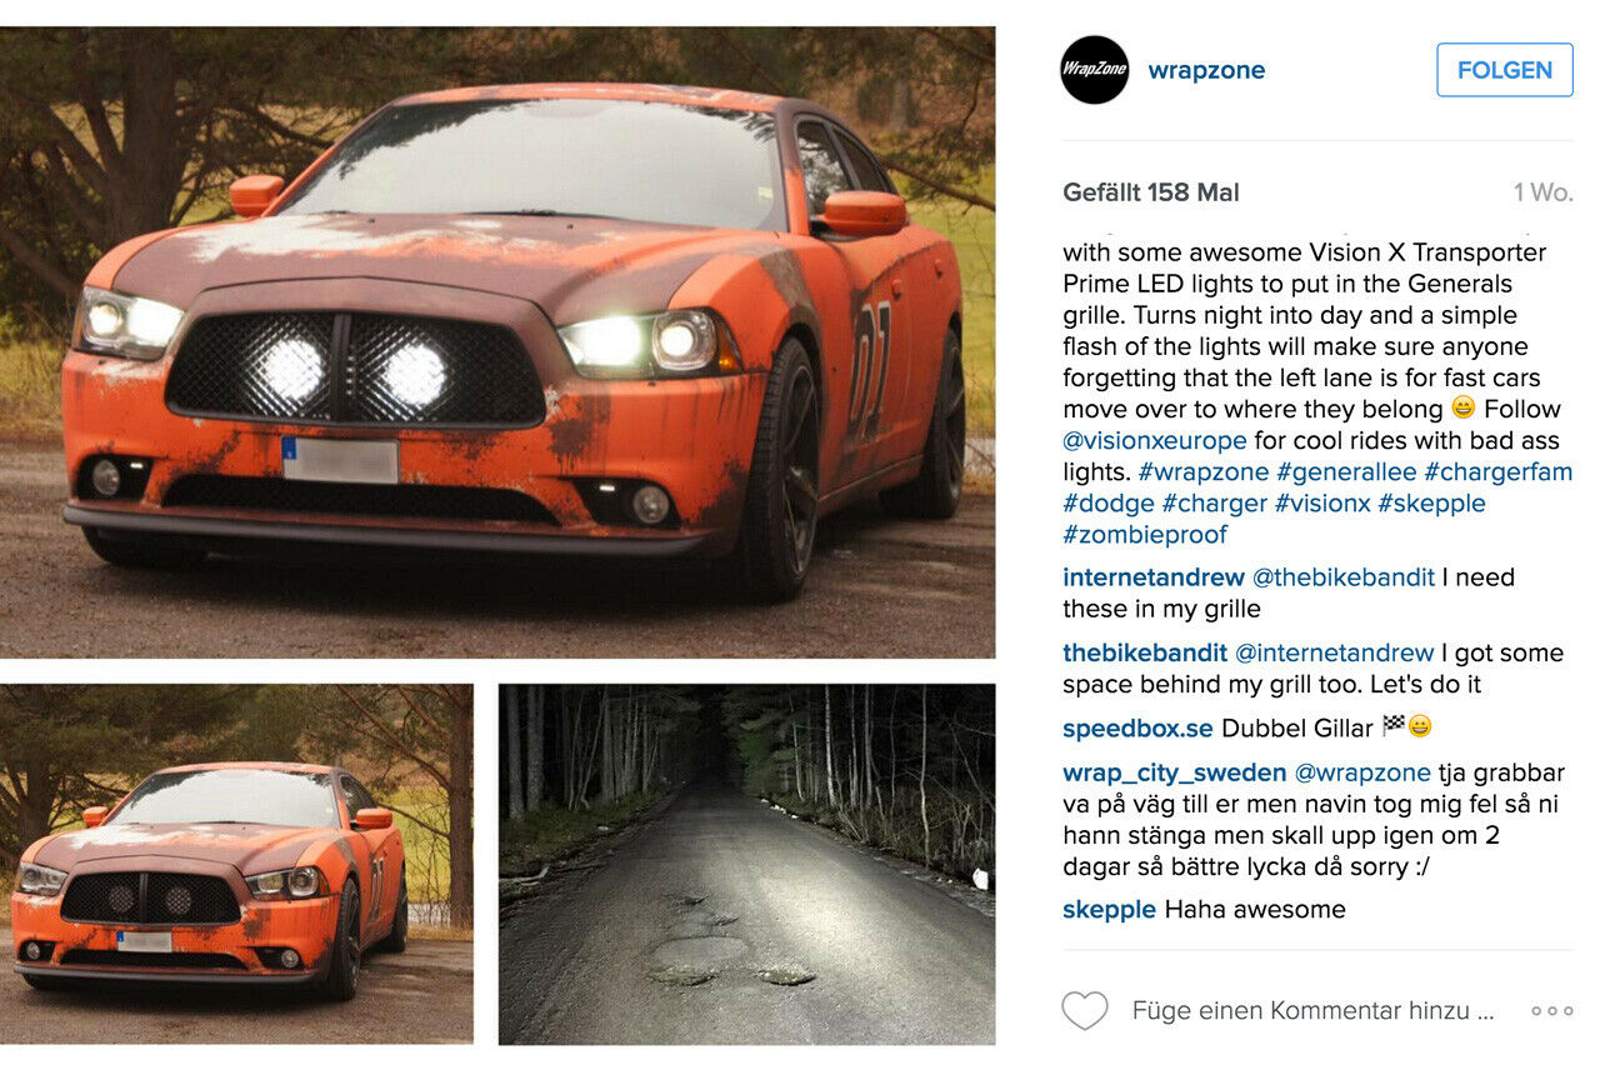
Task: Open the @visionxeurope mention link
Action: (x=1154, y=440)
